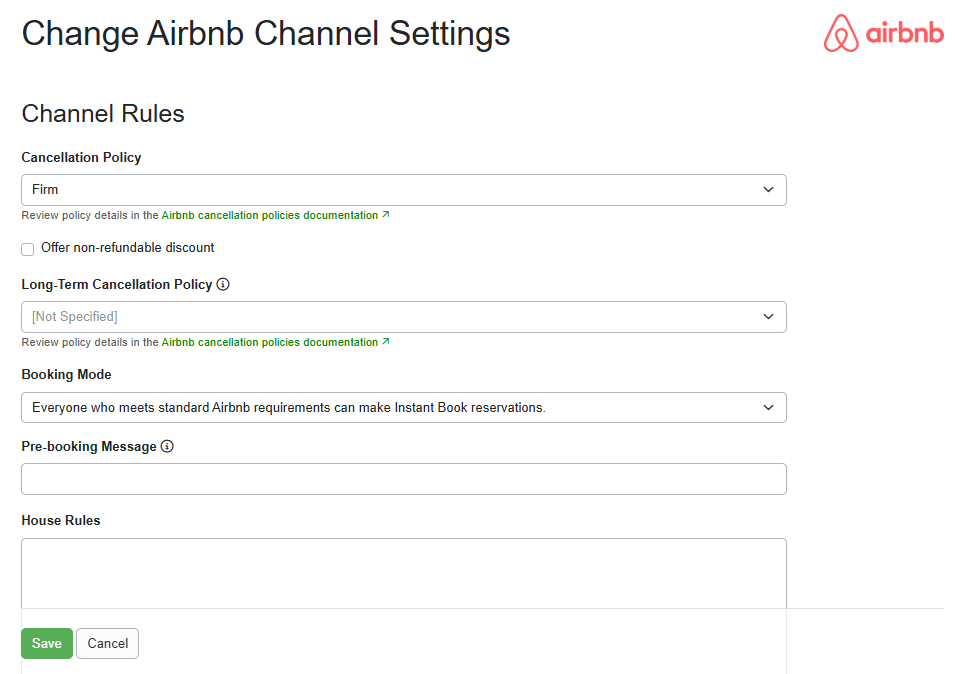Click the chevron on the Long-Term Cancellation dropdown
955x674 pixels.
point(768,316)
